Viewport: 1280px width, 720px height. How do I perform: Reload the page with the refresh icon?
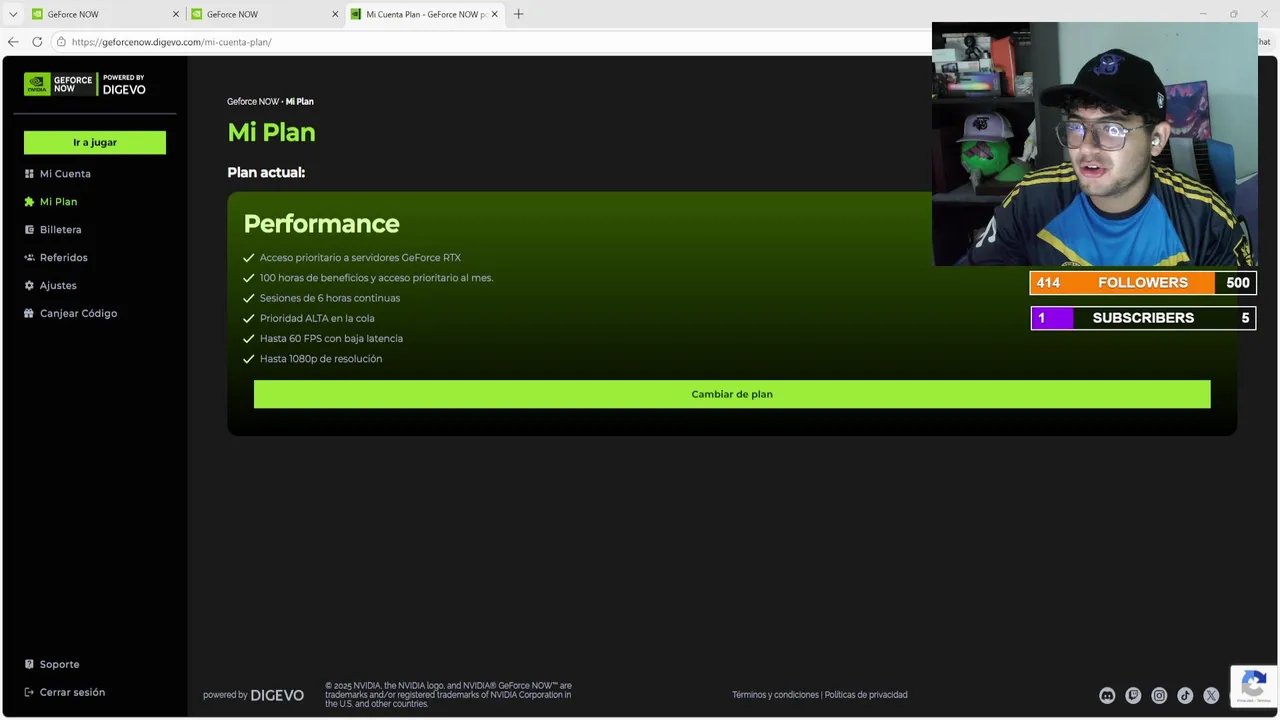(37, 42)
